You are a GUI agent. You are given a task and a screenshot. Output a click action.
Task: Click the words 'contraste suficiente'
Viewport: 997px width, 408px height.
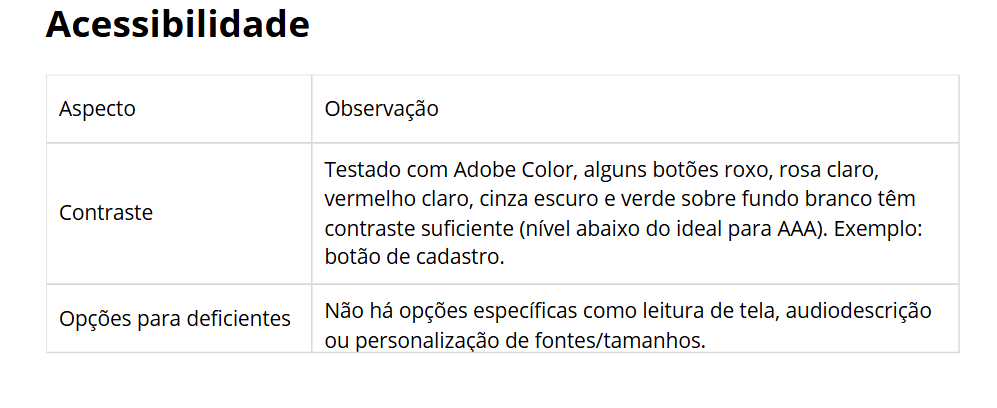point(419,228)
